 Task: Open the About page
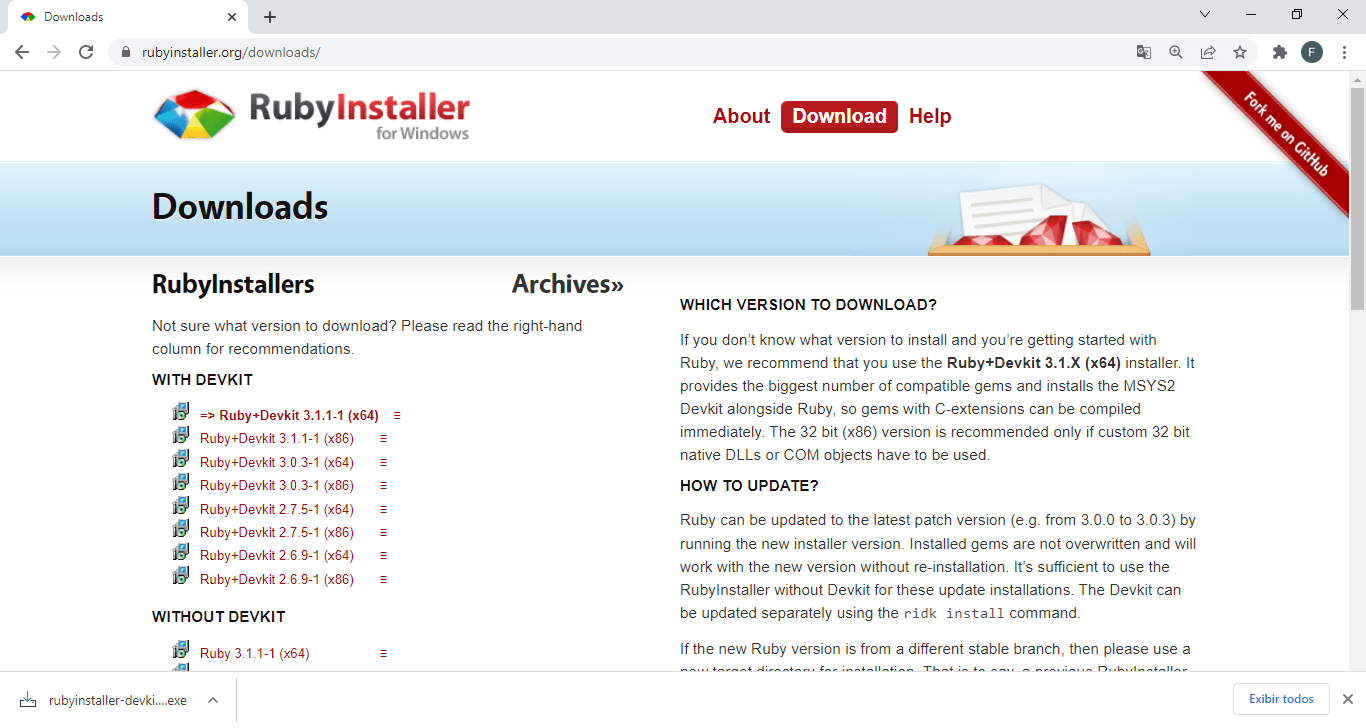(x=741, y=116)
